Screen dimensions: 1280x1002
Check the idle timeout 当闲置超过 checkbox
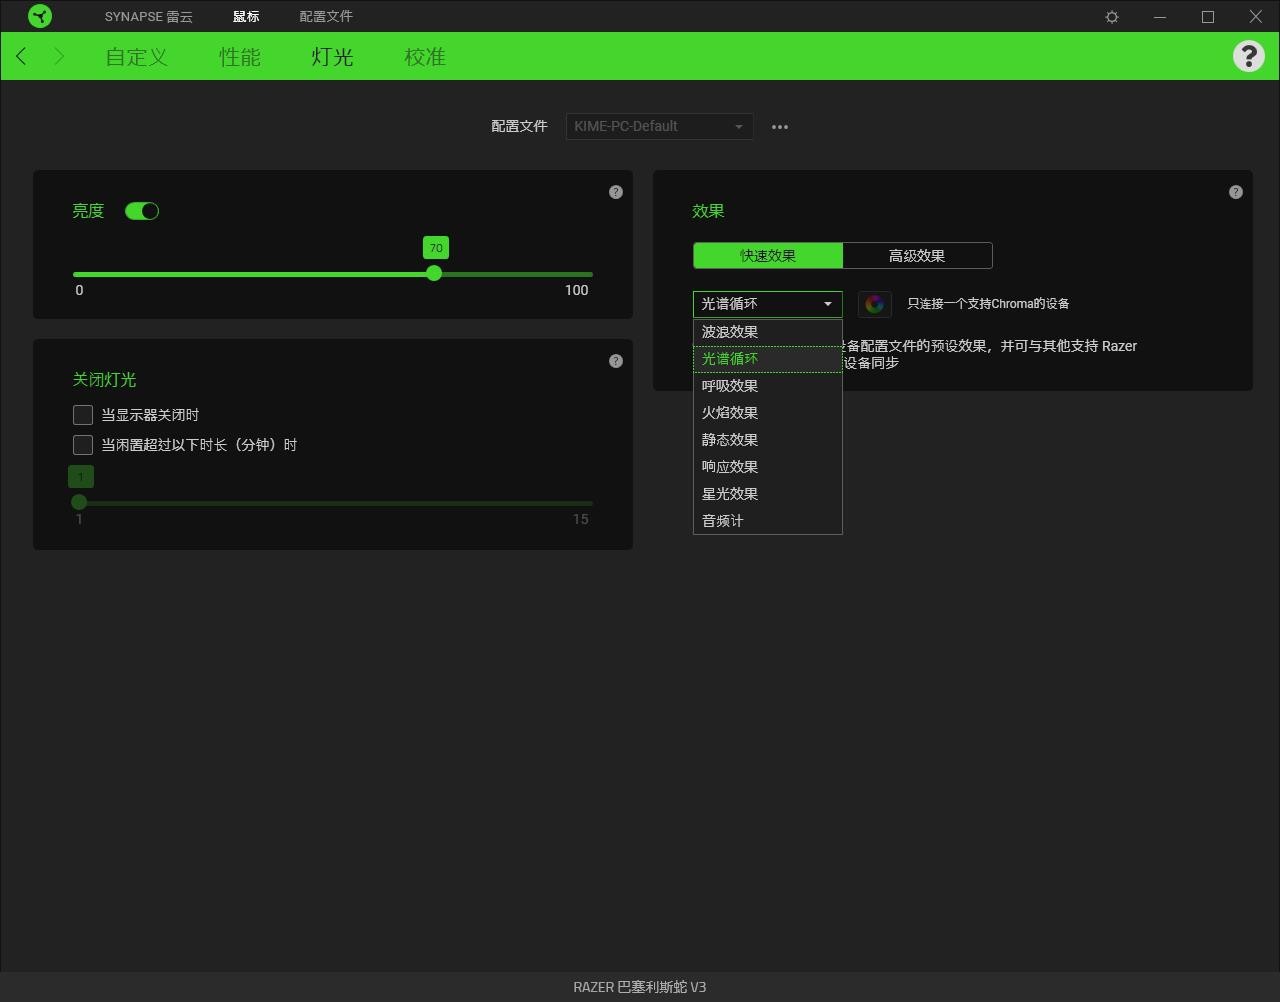[83, 445]
